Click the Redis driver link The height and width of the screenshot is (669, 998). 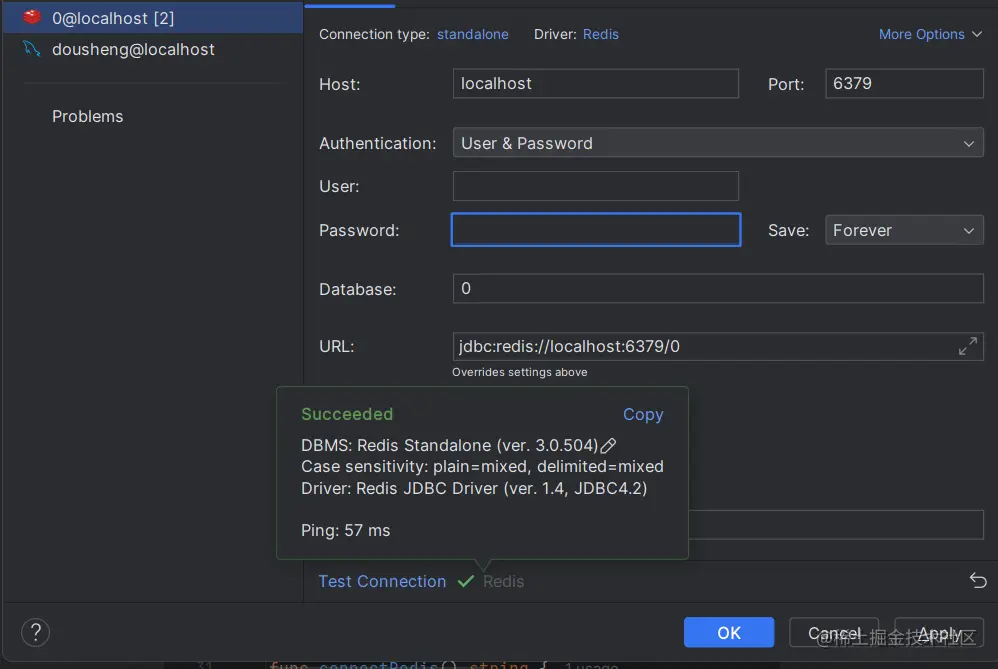coord(600,34)
